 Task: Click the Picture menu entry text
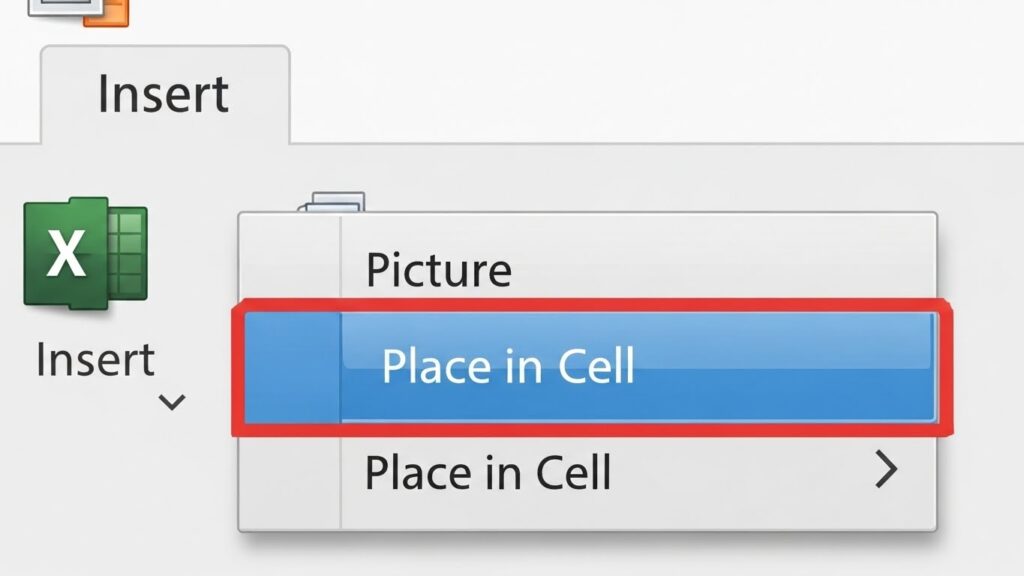point(438,270)
